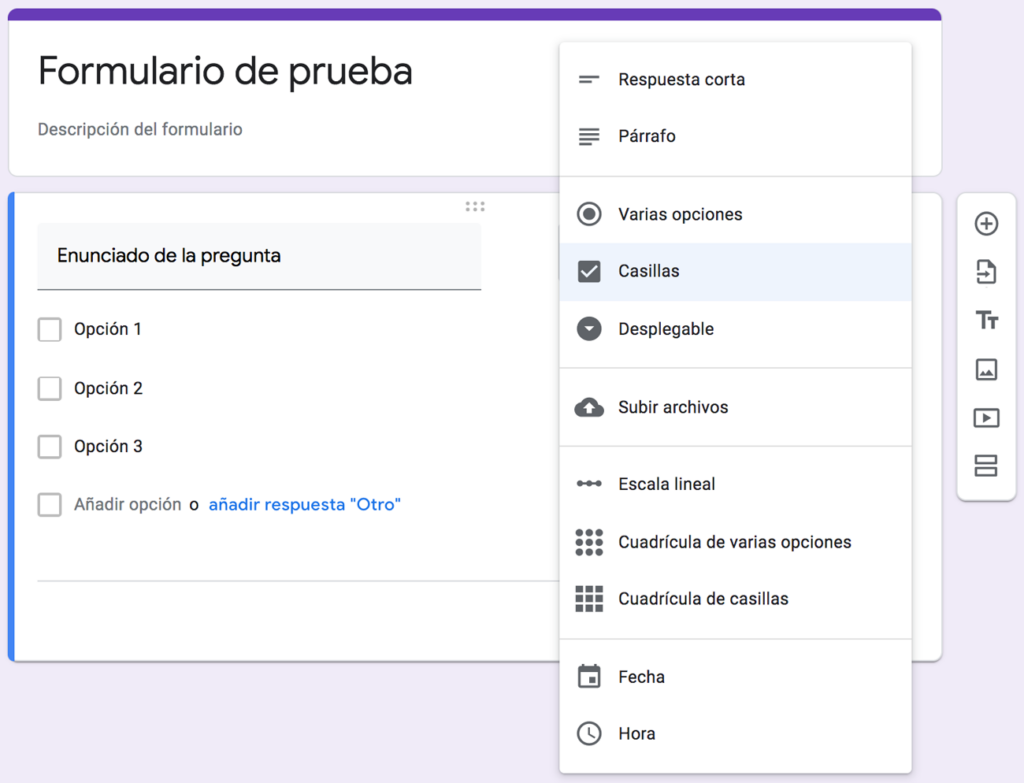Pick the Casillas option in menu

tap(649, 271)
